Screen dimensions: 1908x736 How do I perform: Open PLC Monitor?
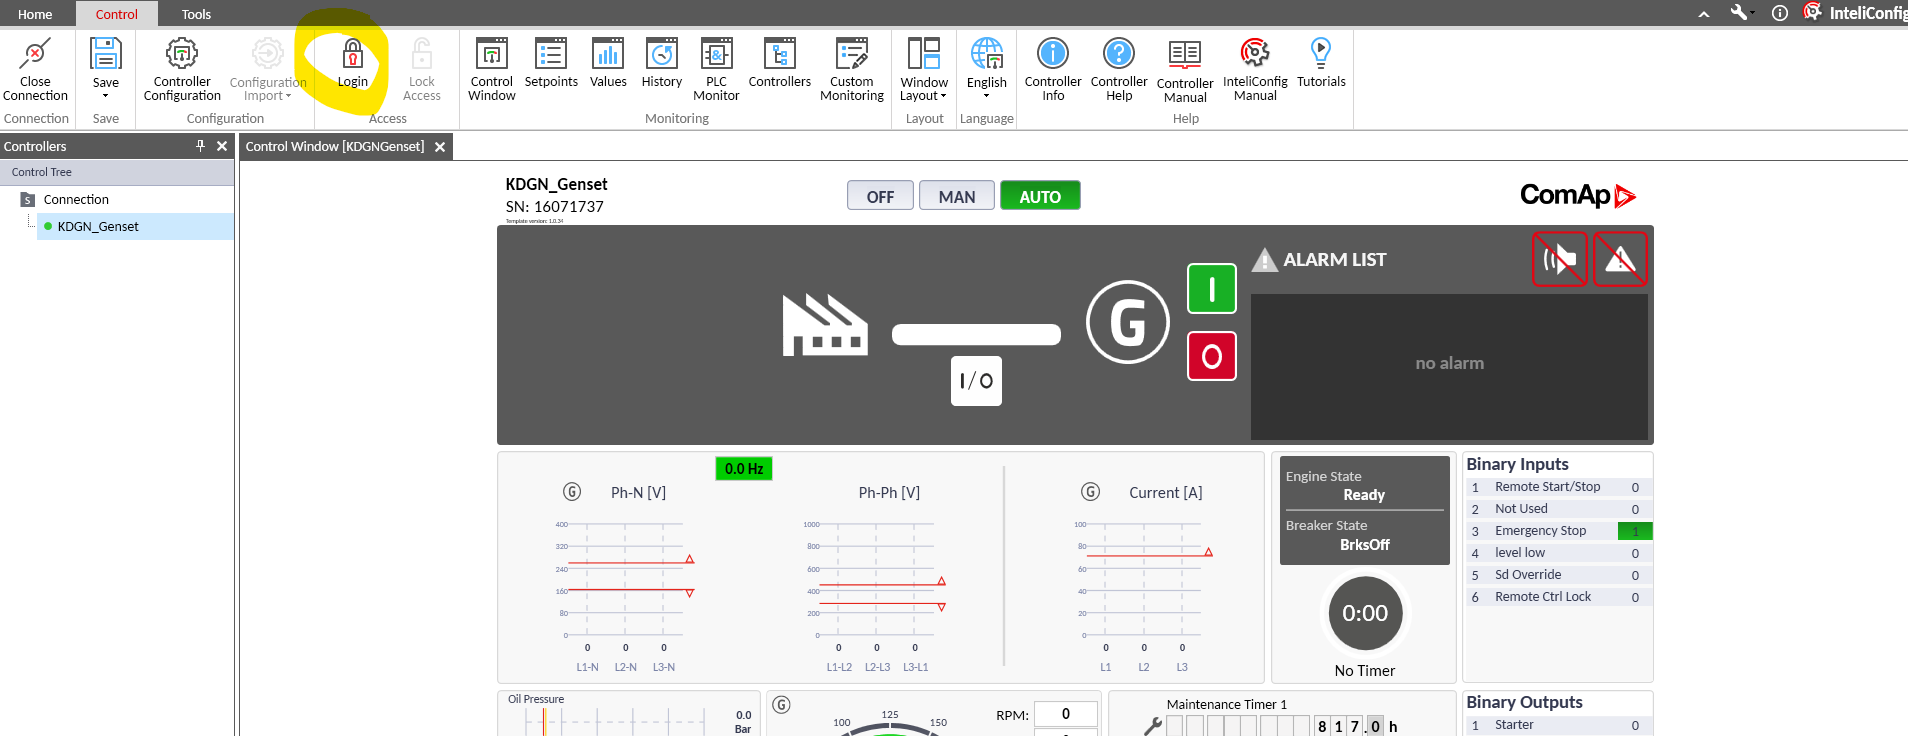click(716, 69)
